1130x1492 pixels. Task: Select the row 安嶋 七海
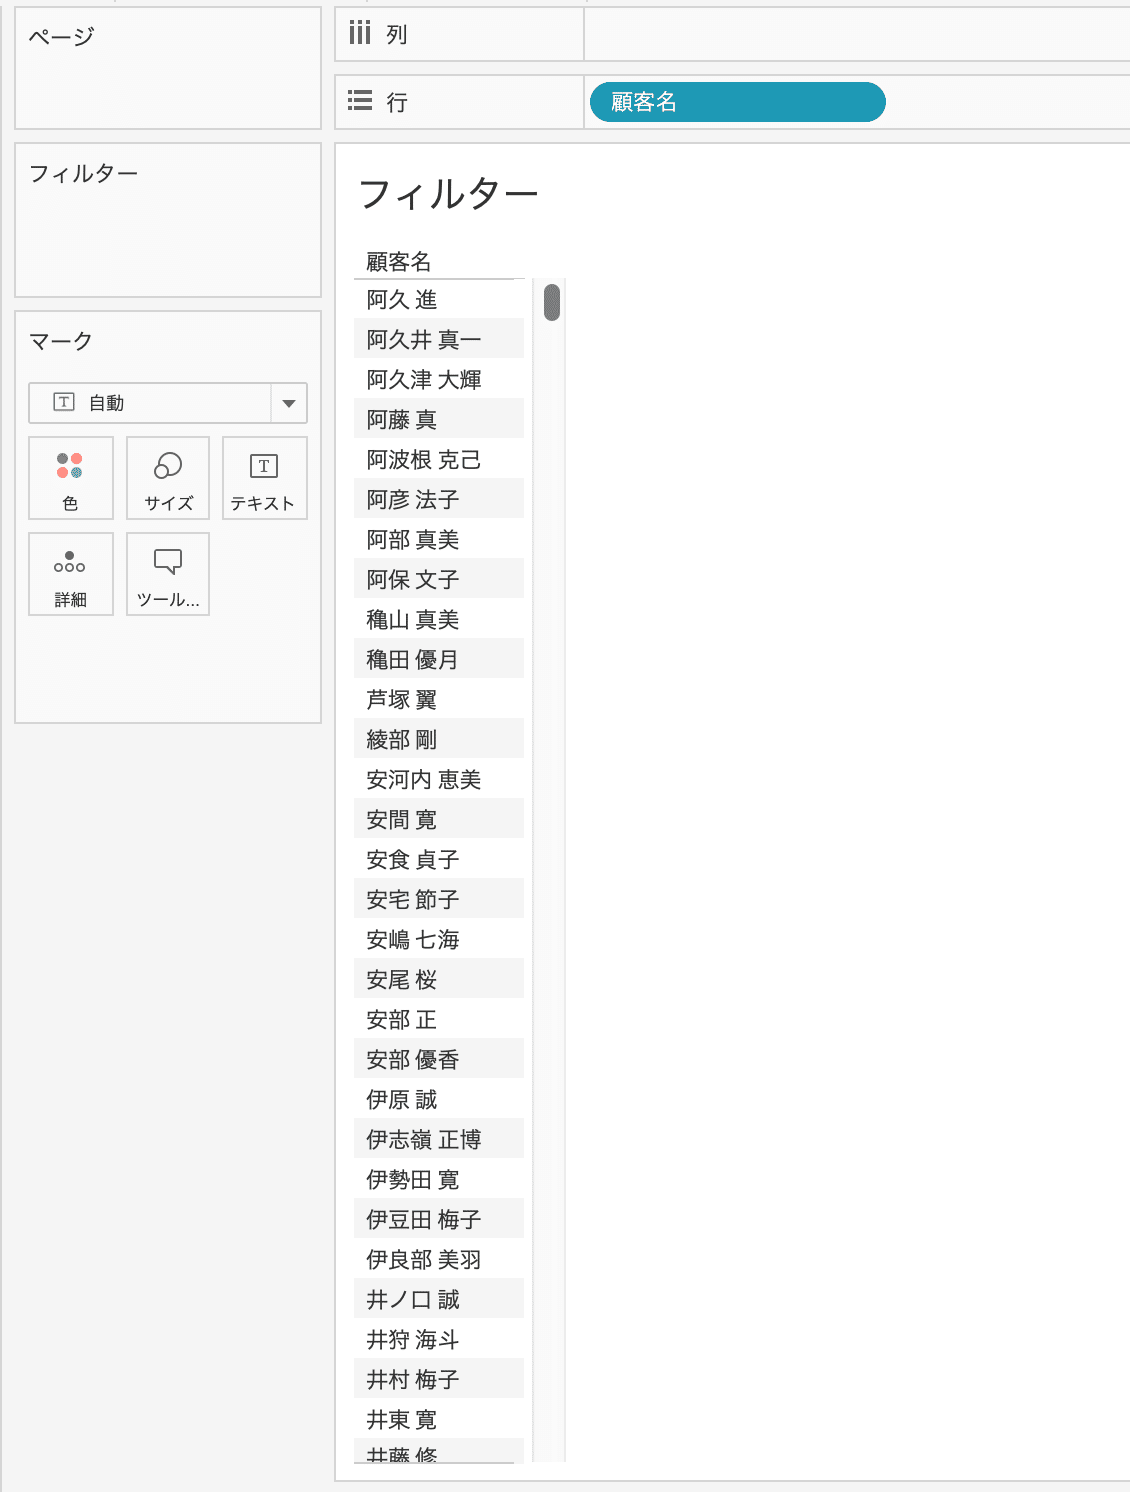[439, 939]
